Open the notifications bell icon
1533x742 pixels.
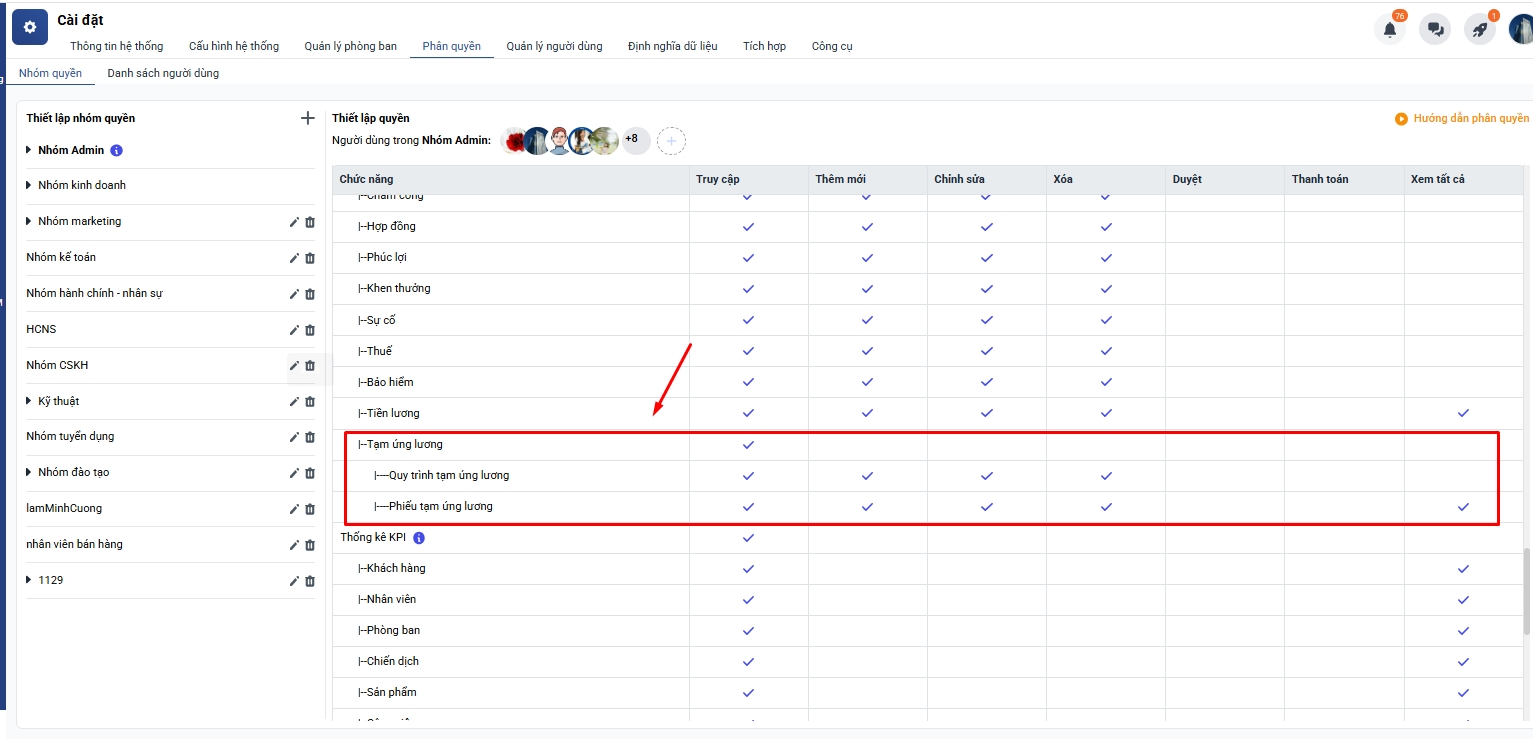pos(1390,29)
